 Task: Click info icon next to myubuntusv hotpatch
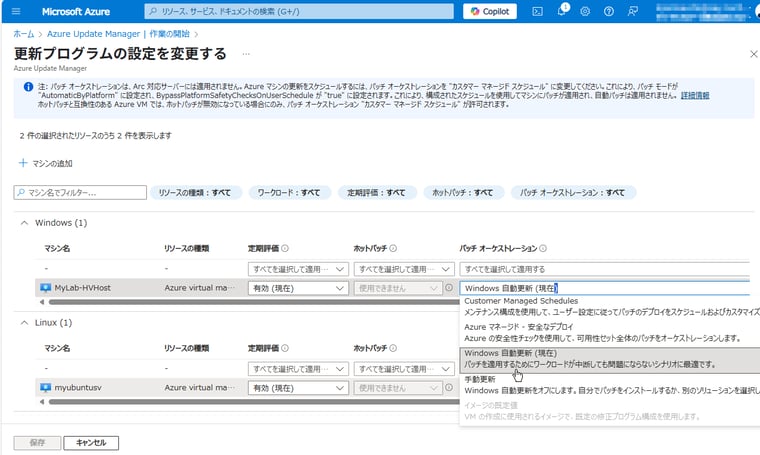449,388
